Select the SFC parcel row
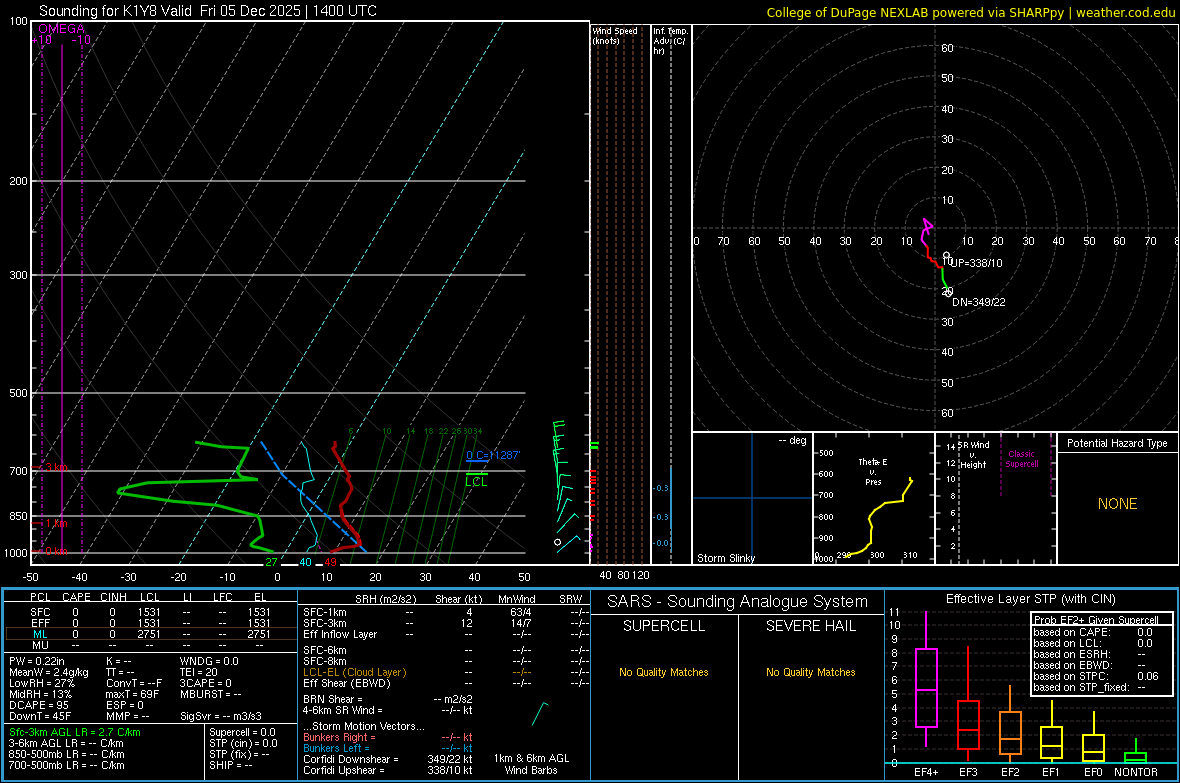 click(x=150, y=612)
